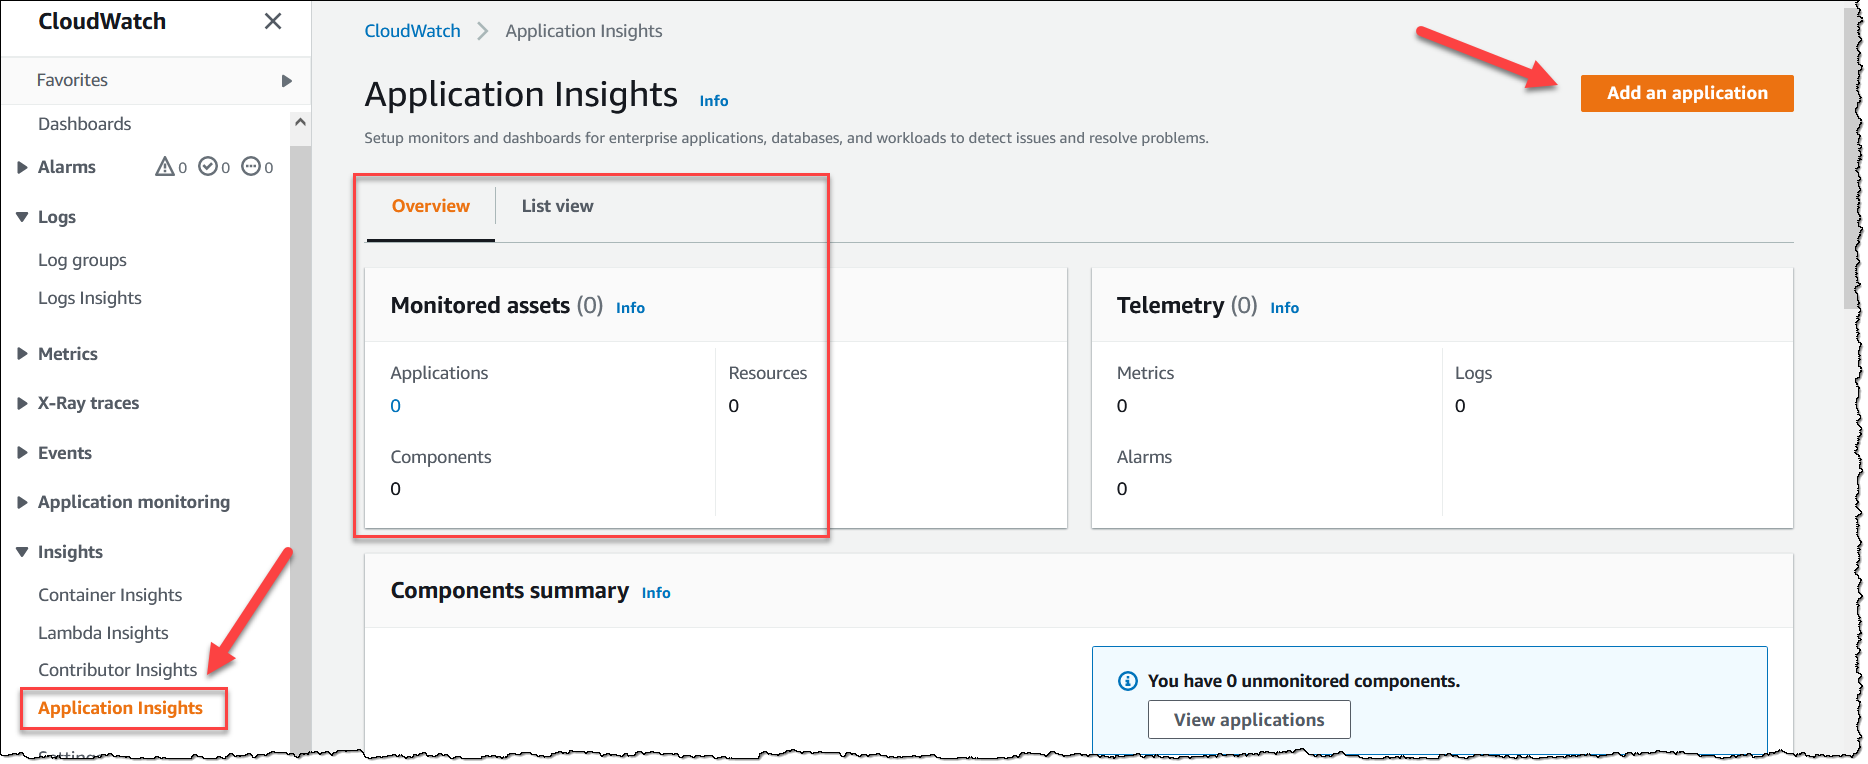The width and height of the screenshot is (1868, 764).
Task: Expand the Events section
Action: [22, 453]
